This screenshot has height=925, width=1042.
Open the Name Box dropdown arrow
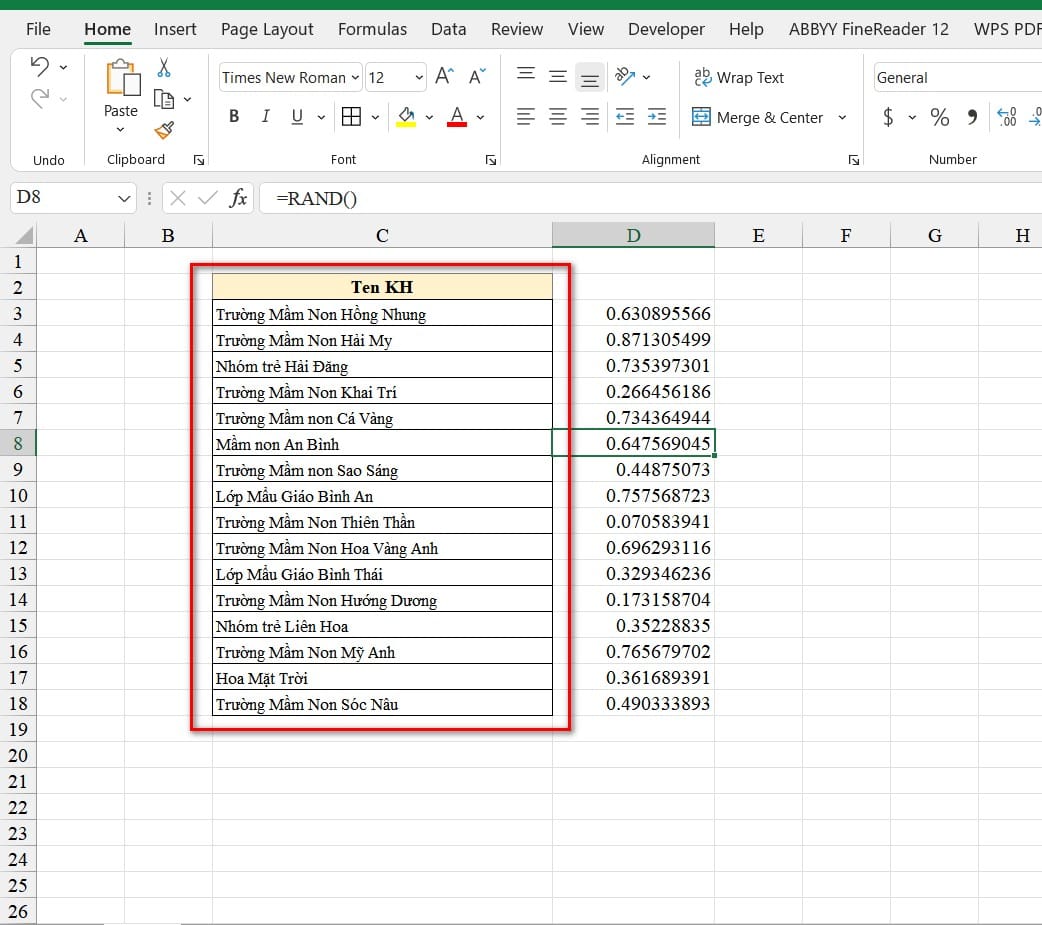coord(125,198)
